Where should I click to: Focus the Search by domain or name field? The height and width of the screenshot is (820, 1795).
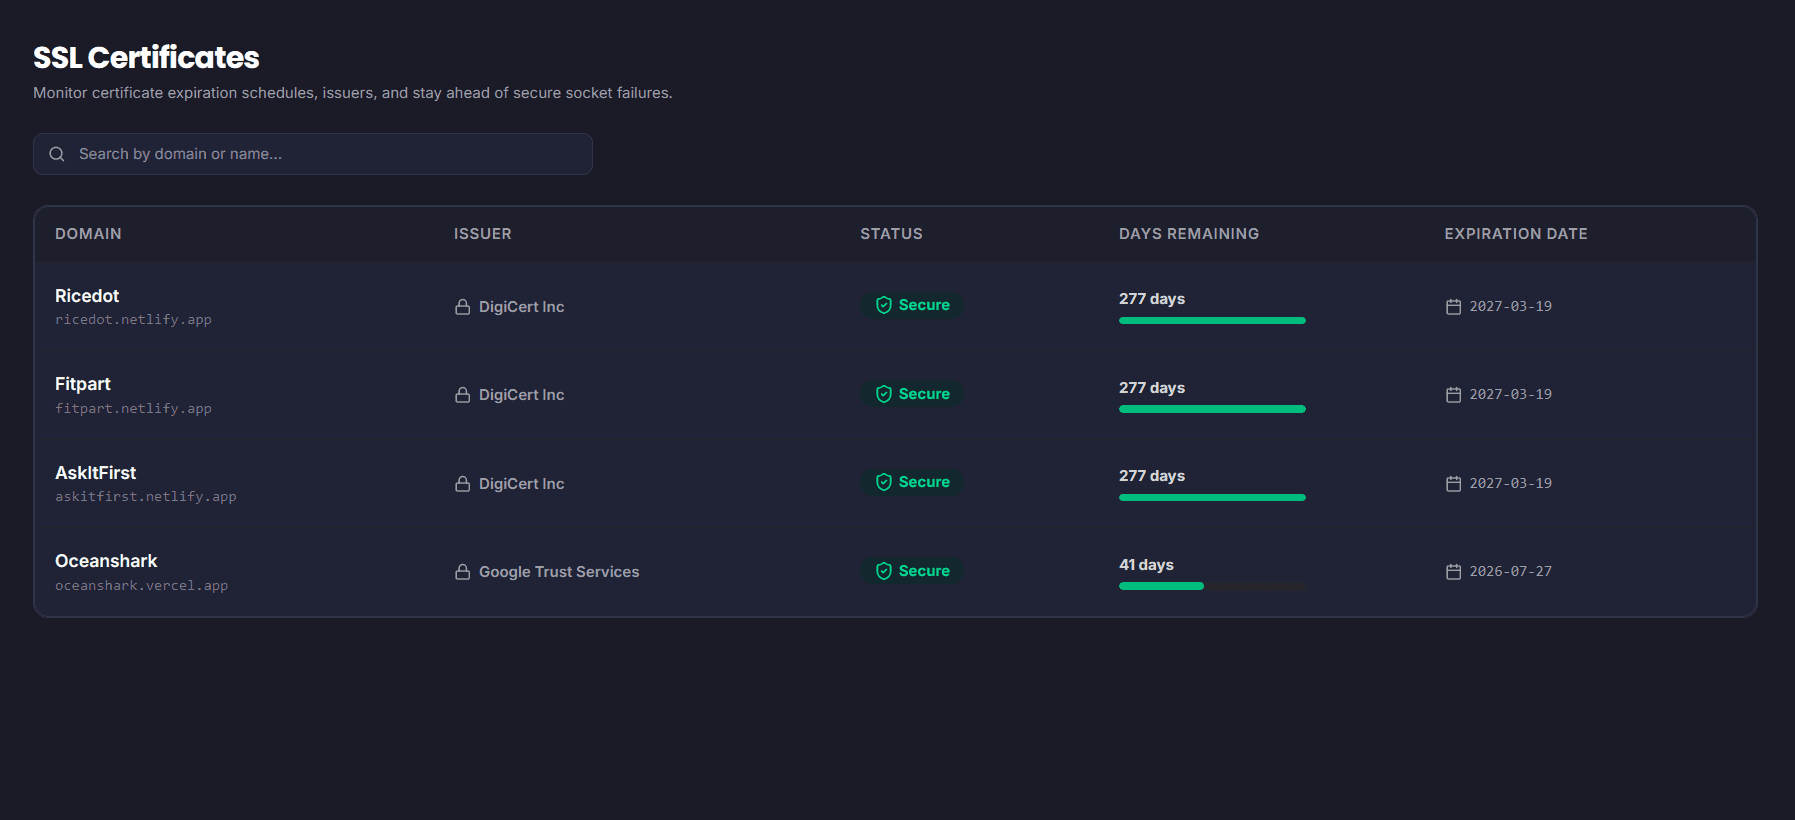click(x=313, y=154)
